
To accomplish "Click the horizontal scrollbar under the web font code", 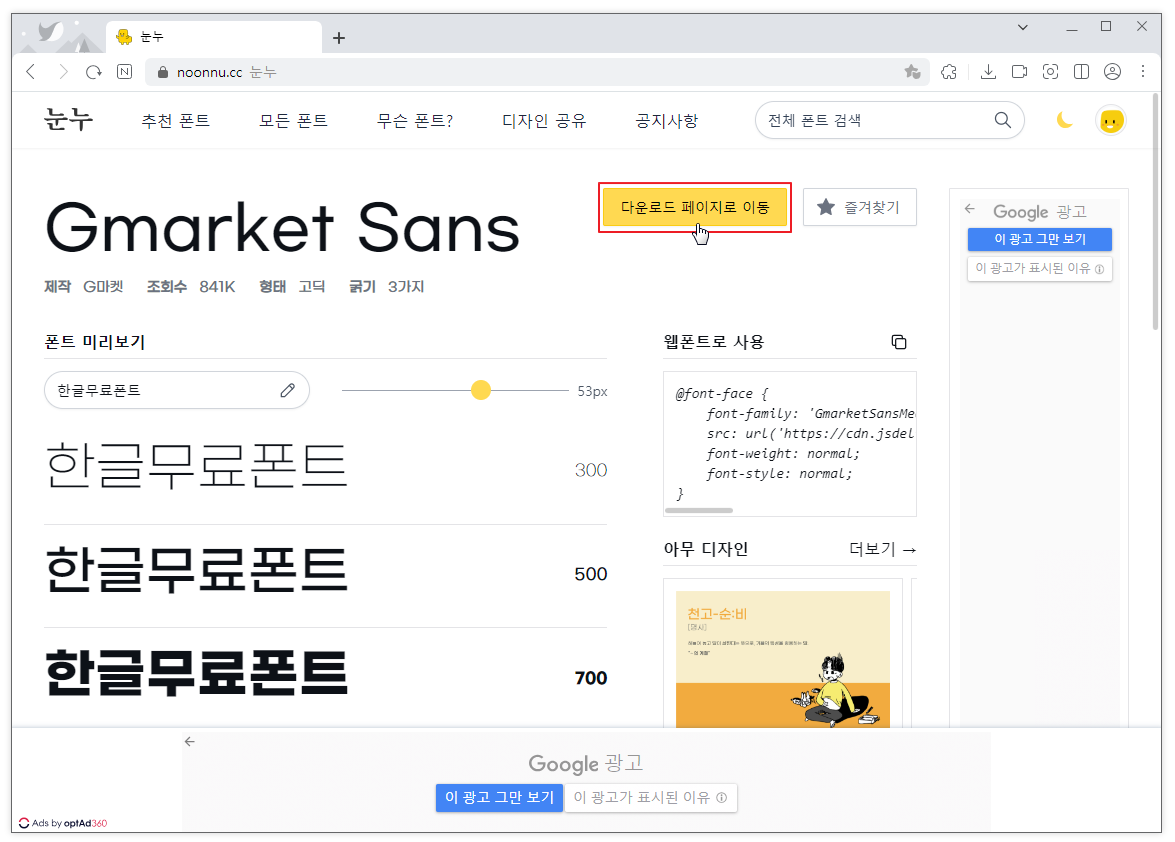I will (x=699, y=511).
